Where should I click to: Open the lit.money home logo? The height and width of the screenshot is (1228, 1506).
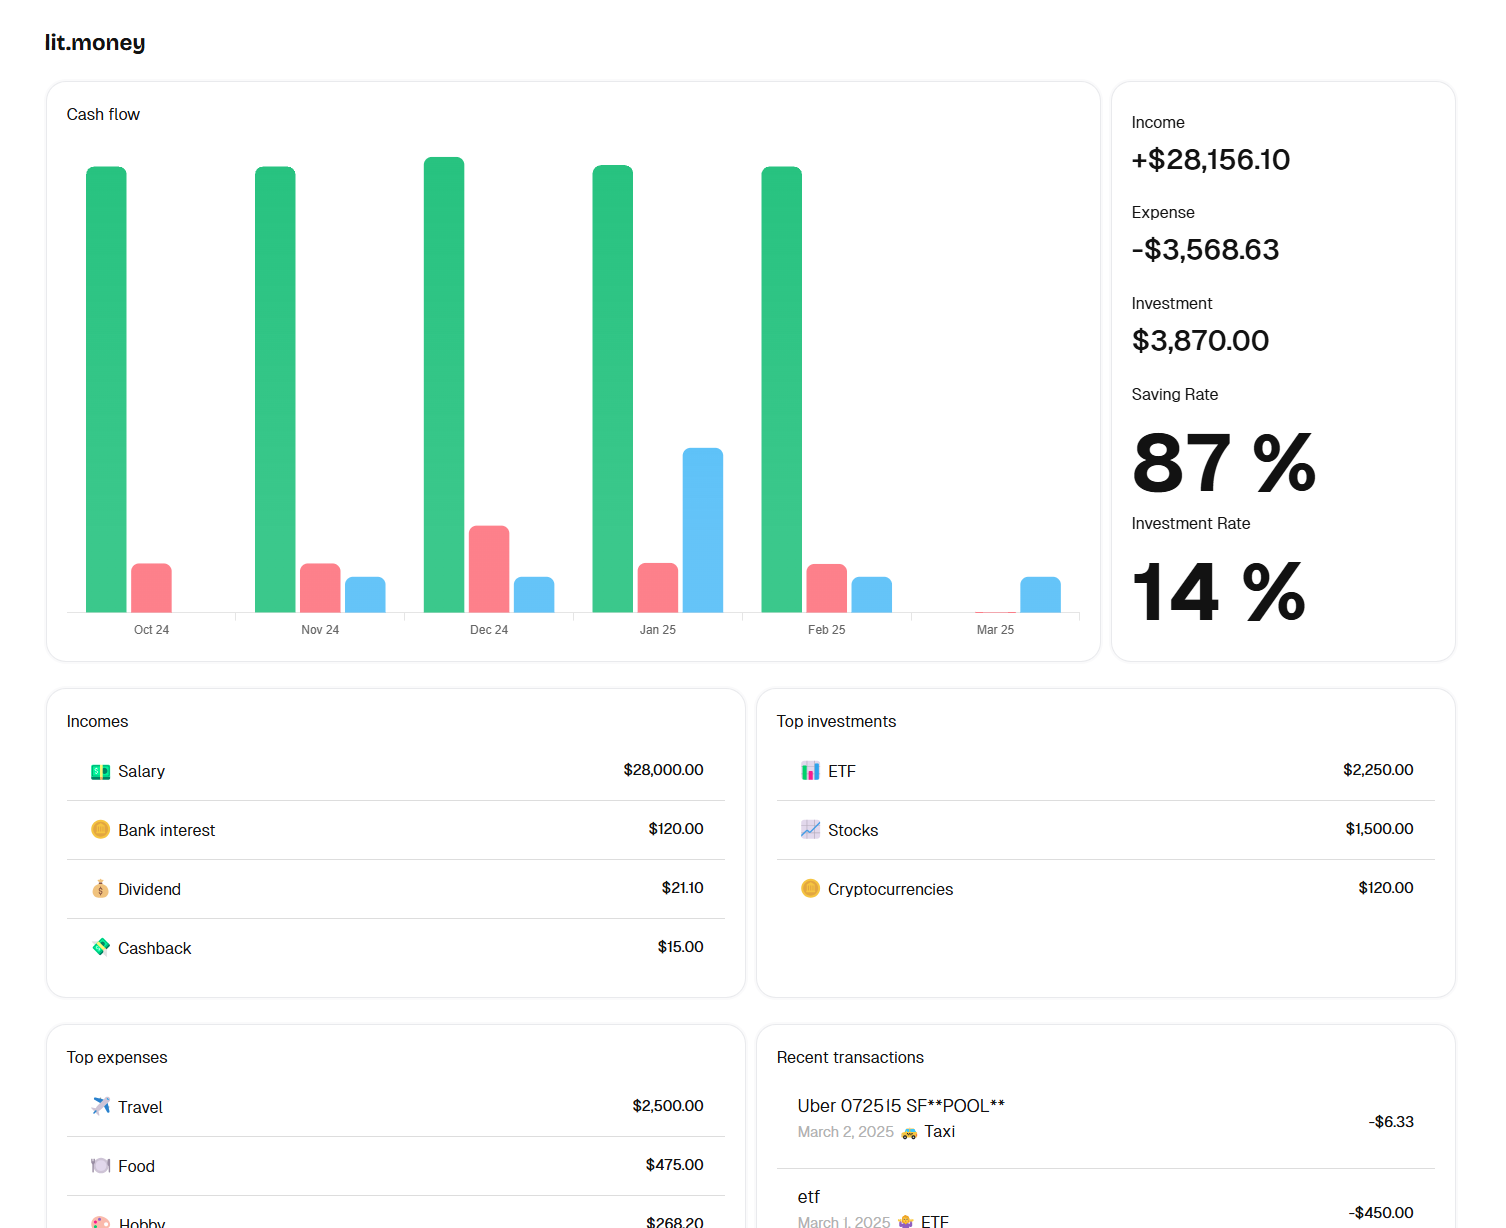click(x=95, y=42)
